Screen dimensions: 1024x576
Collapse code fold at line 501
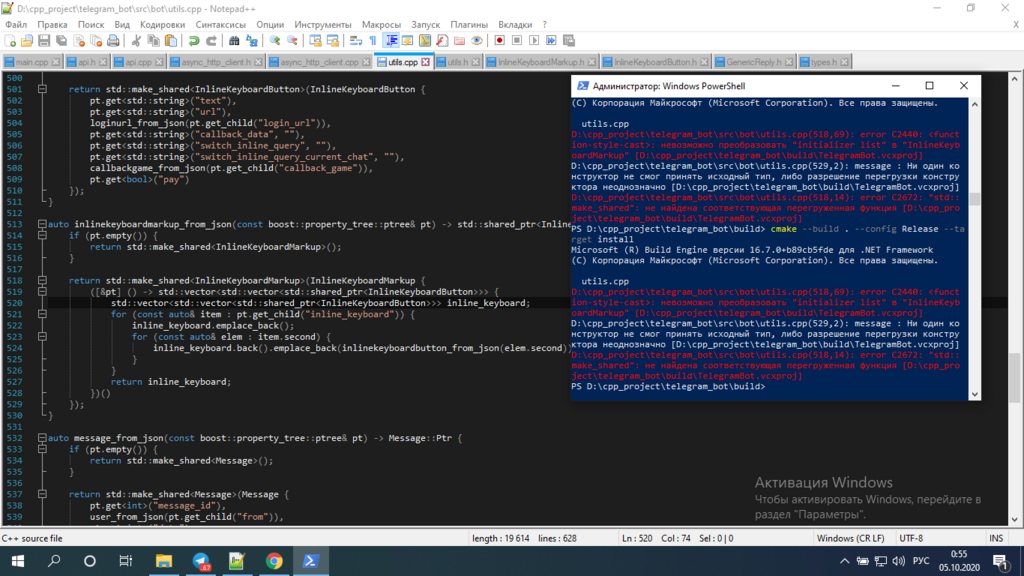tap(42, 89)
